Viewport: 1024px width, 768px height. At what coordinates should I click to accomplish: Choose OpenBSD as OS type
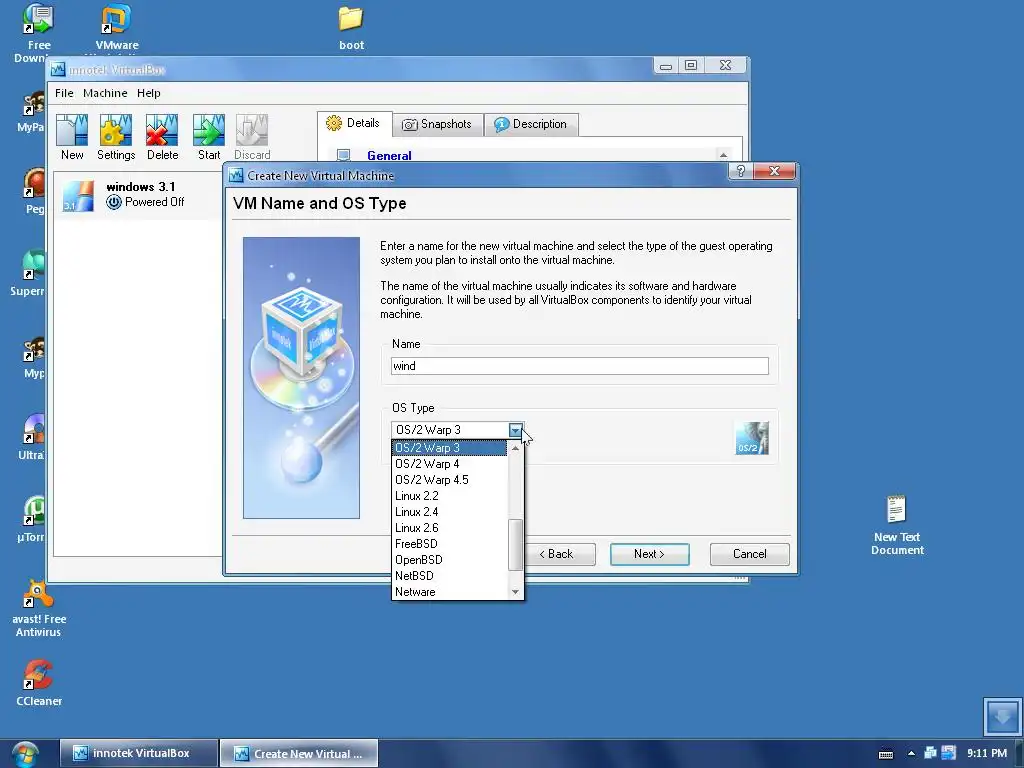tap(449, 560)
